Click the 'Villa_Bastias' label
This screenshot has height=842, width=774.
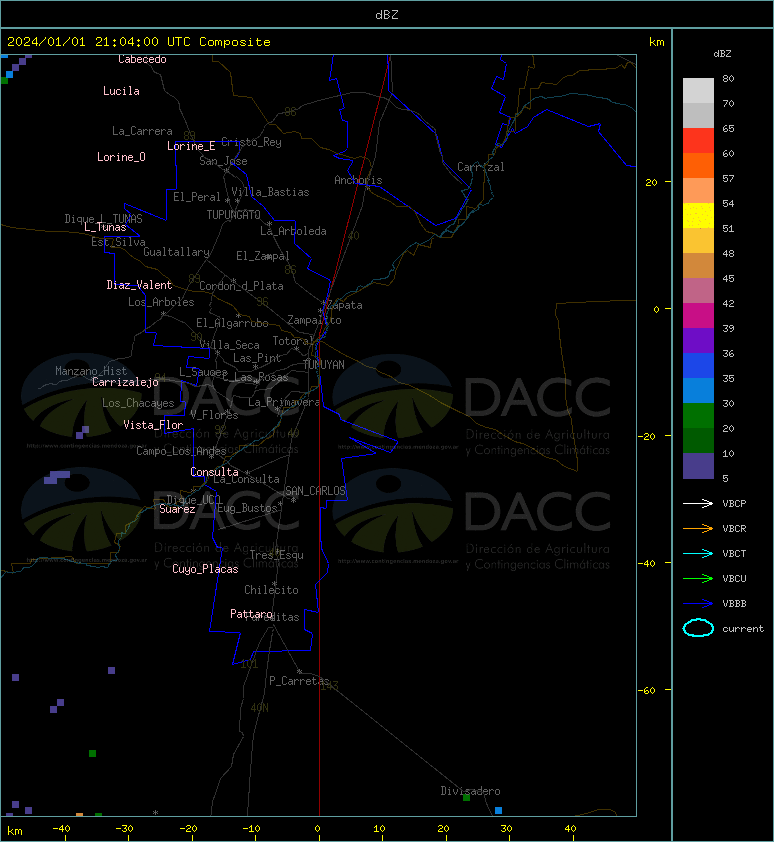(270, 192)
